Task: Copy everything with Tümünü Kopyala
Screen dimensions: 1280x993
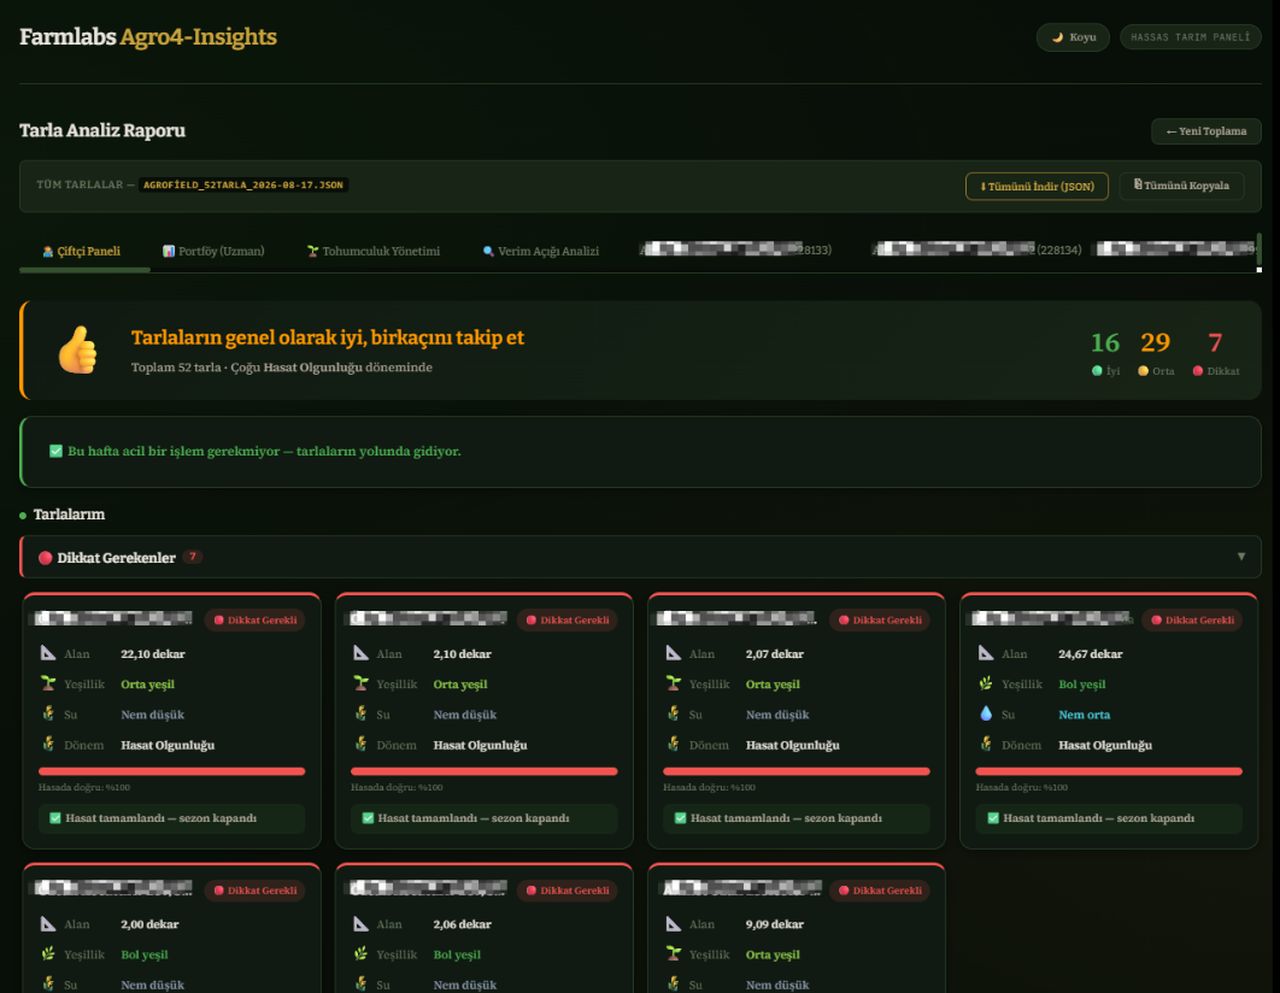Action: pos(1181,185)
